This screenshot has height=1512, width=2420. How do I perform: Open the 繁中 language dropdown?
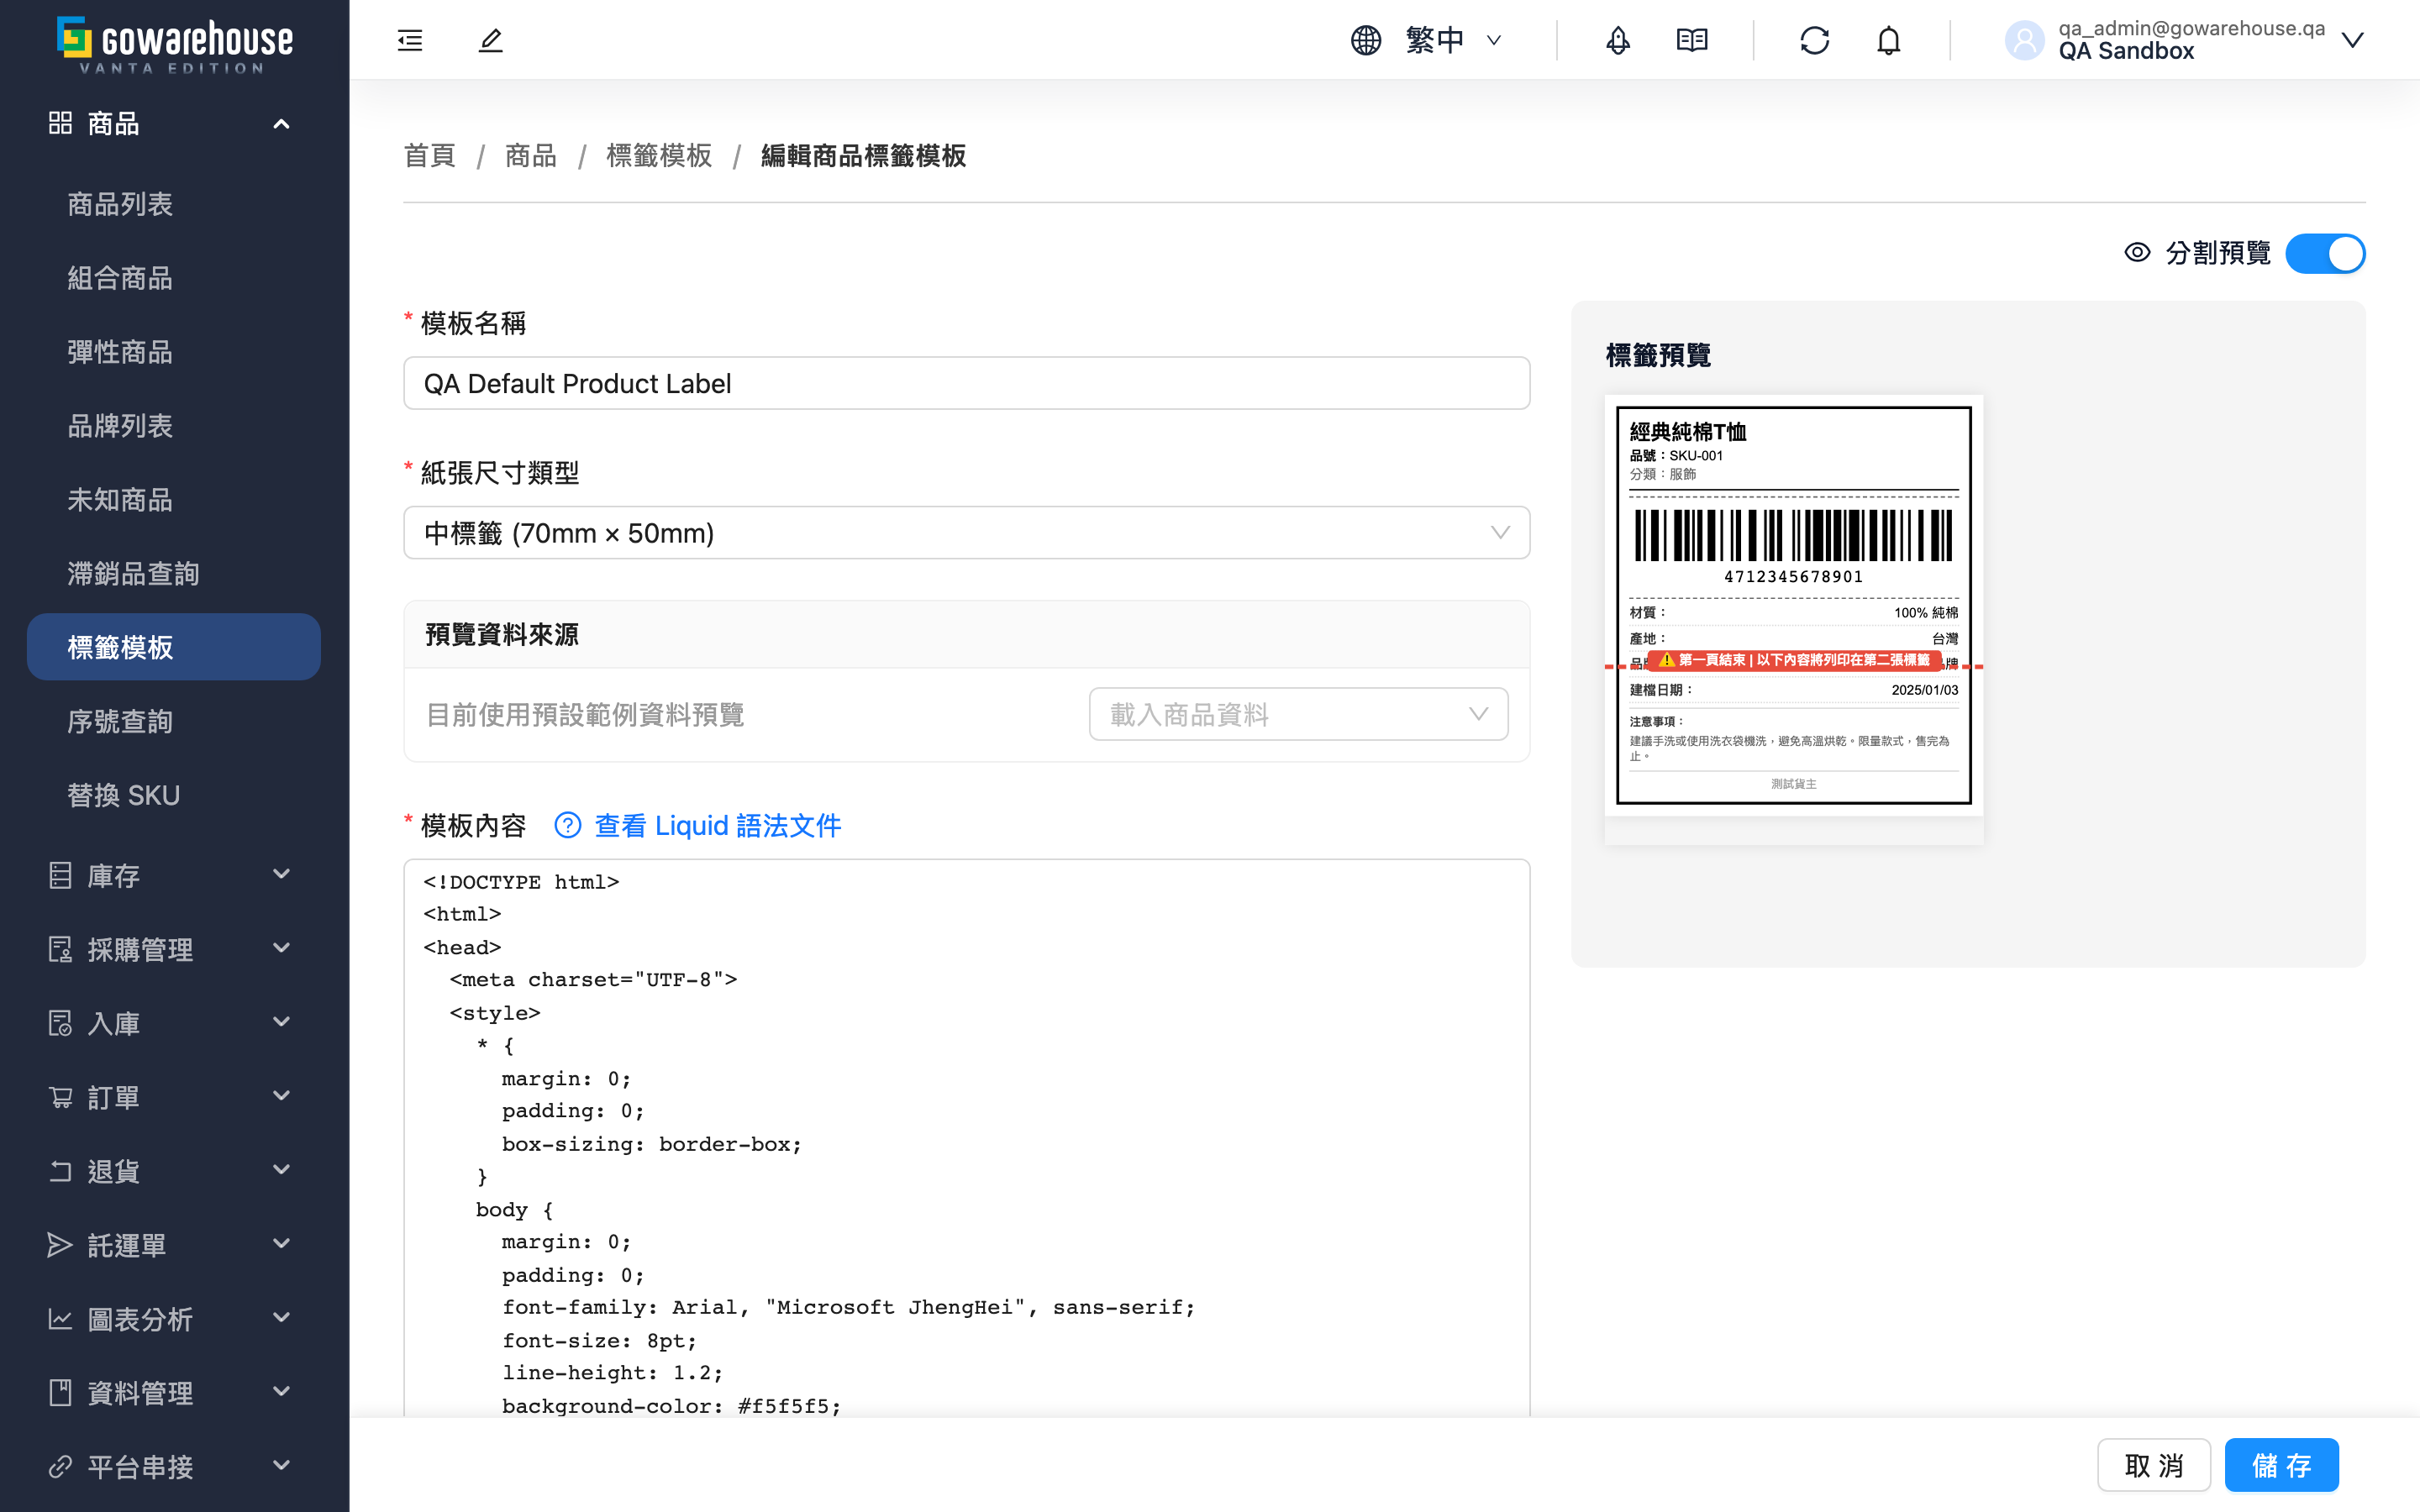(x=1452, y=40)
